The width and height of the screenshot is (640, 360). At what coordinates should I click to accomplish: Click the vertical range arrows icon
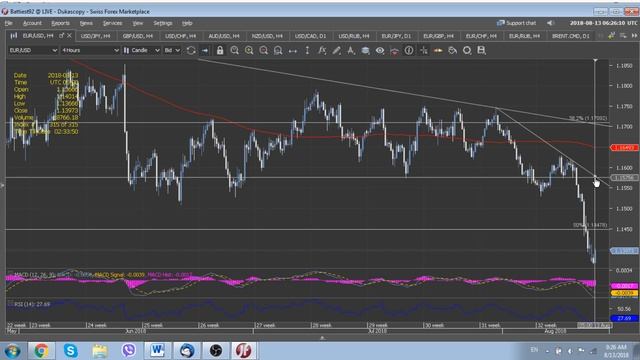pos(307,51)
